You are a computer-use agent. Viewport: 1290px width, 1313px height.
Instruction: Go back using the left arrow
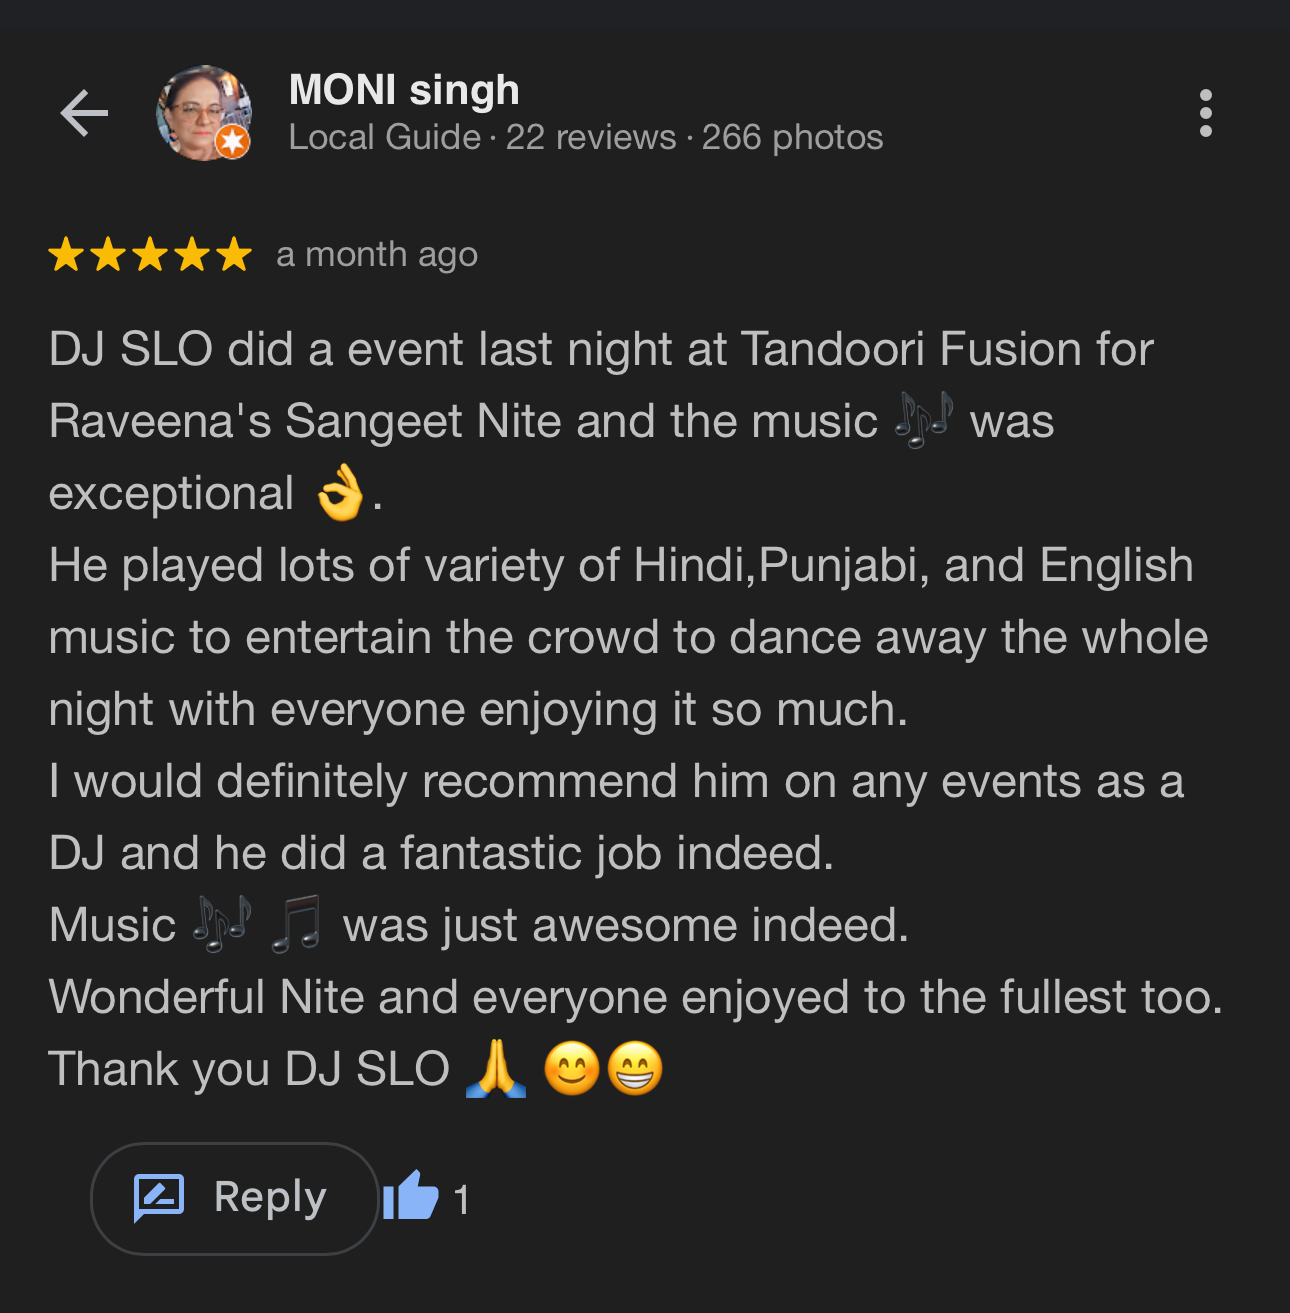[x=84, y=113]
